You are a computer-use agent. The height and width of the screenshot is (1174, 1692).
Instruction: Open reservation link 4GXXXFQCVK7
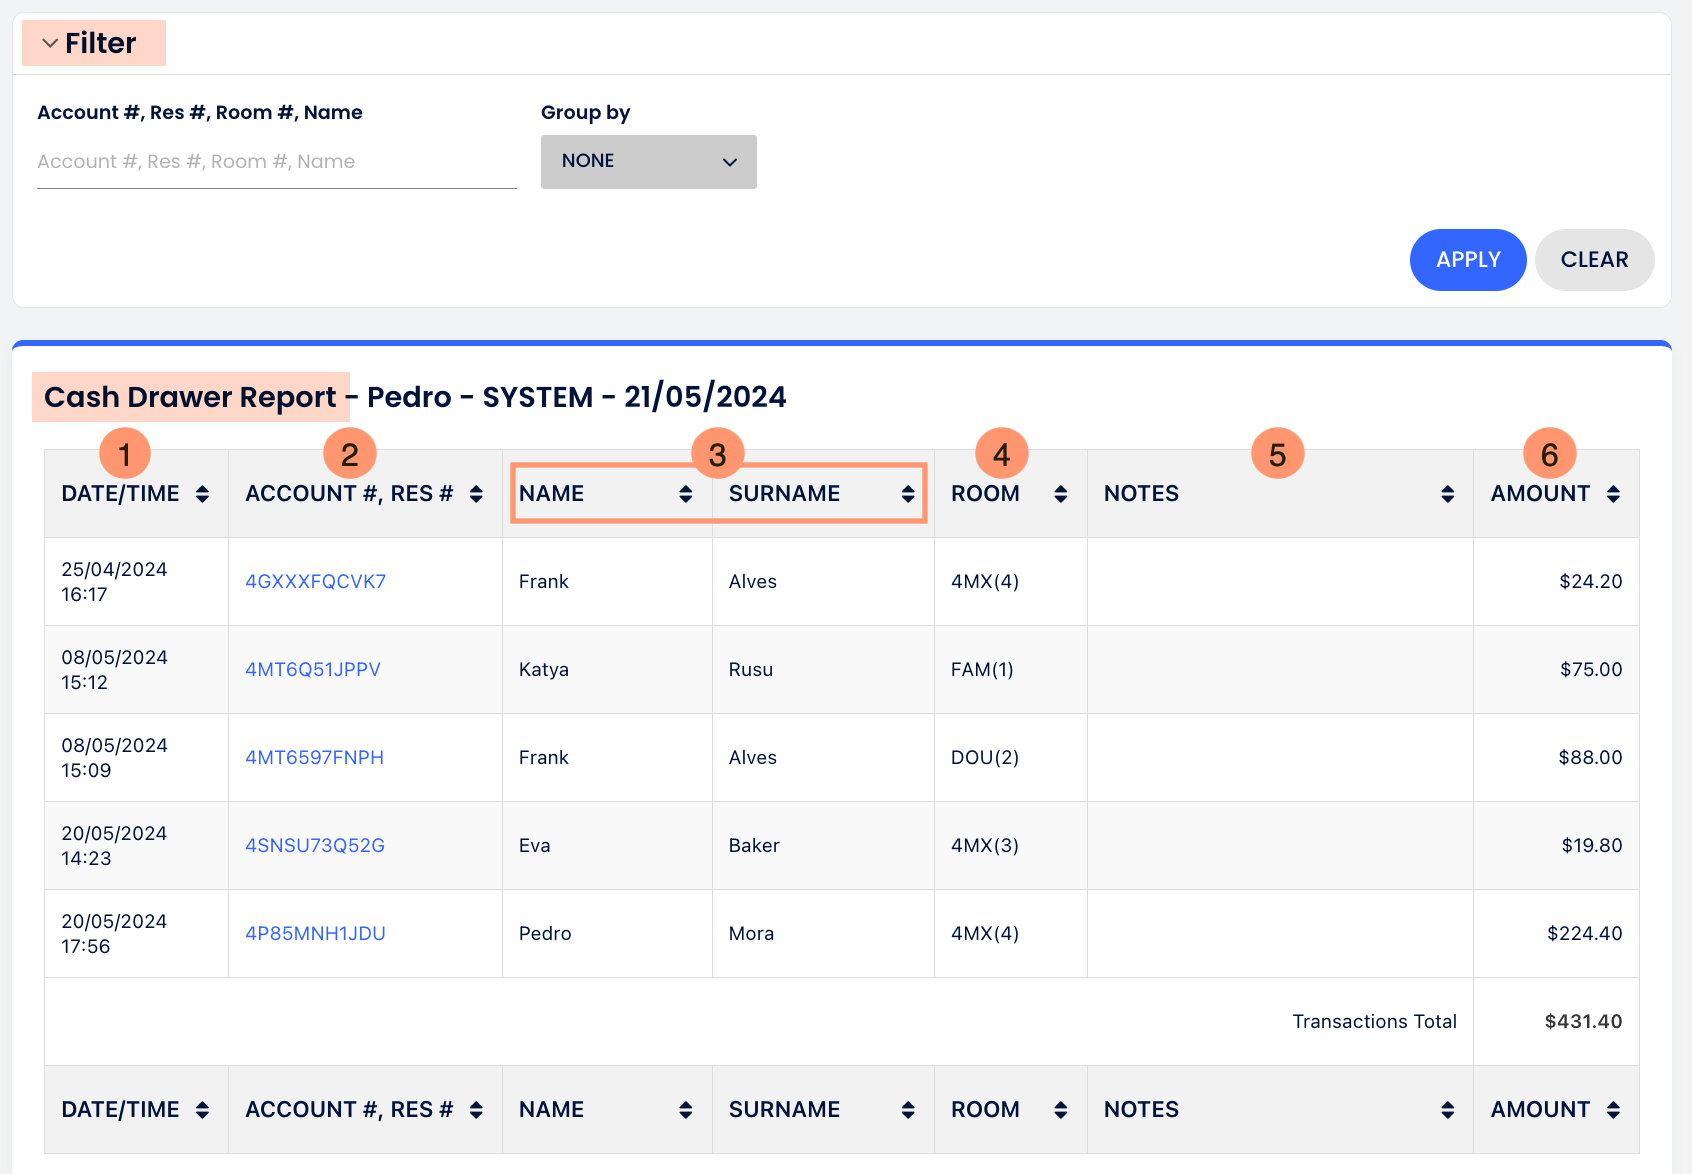pyautogui.click(x=316, y=582)
